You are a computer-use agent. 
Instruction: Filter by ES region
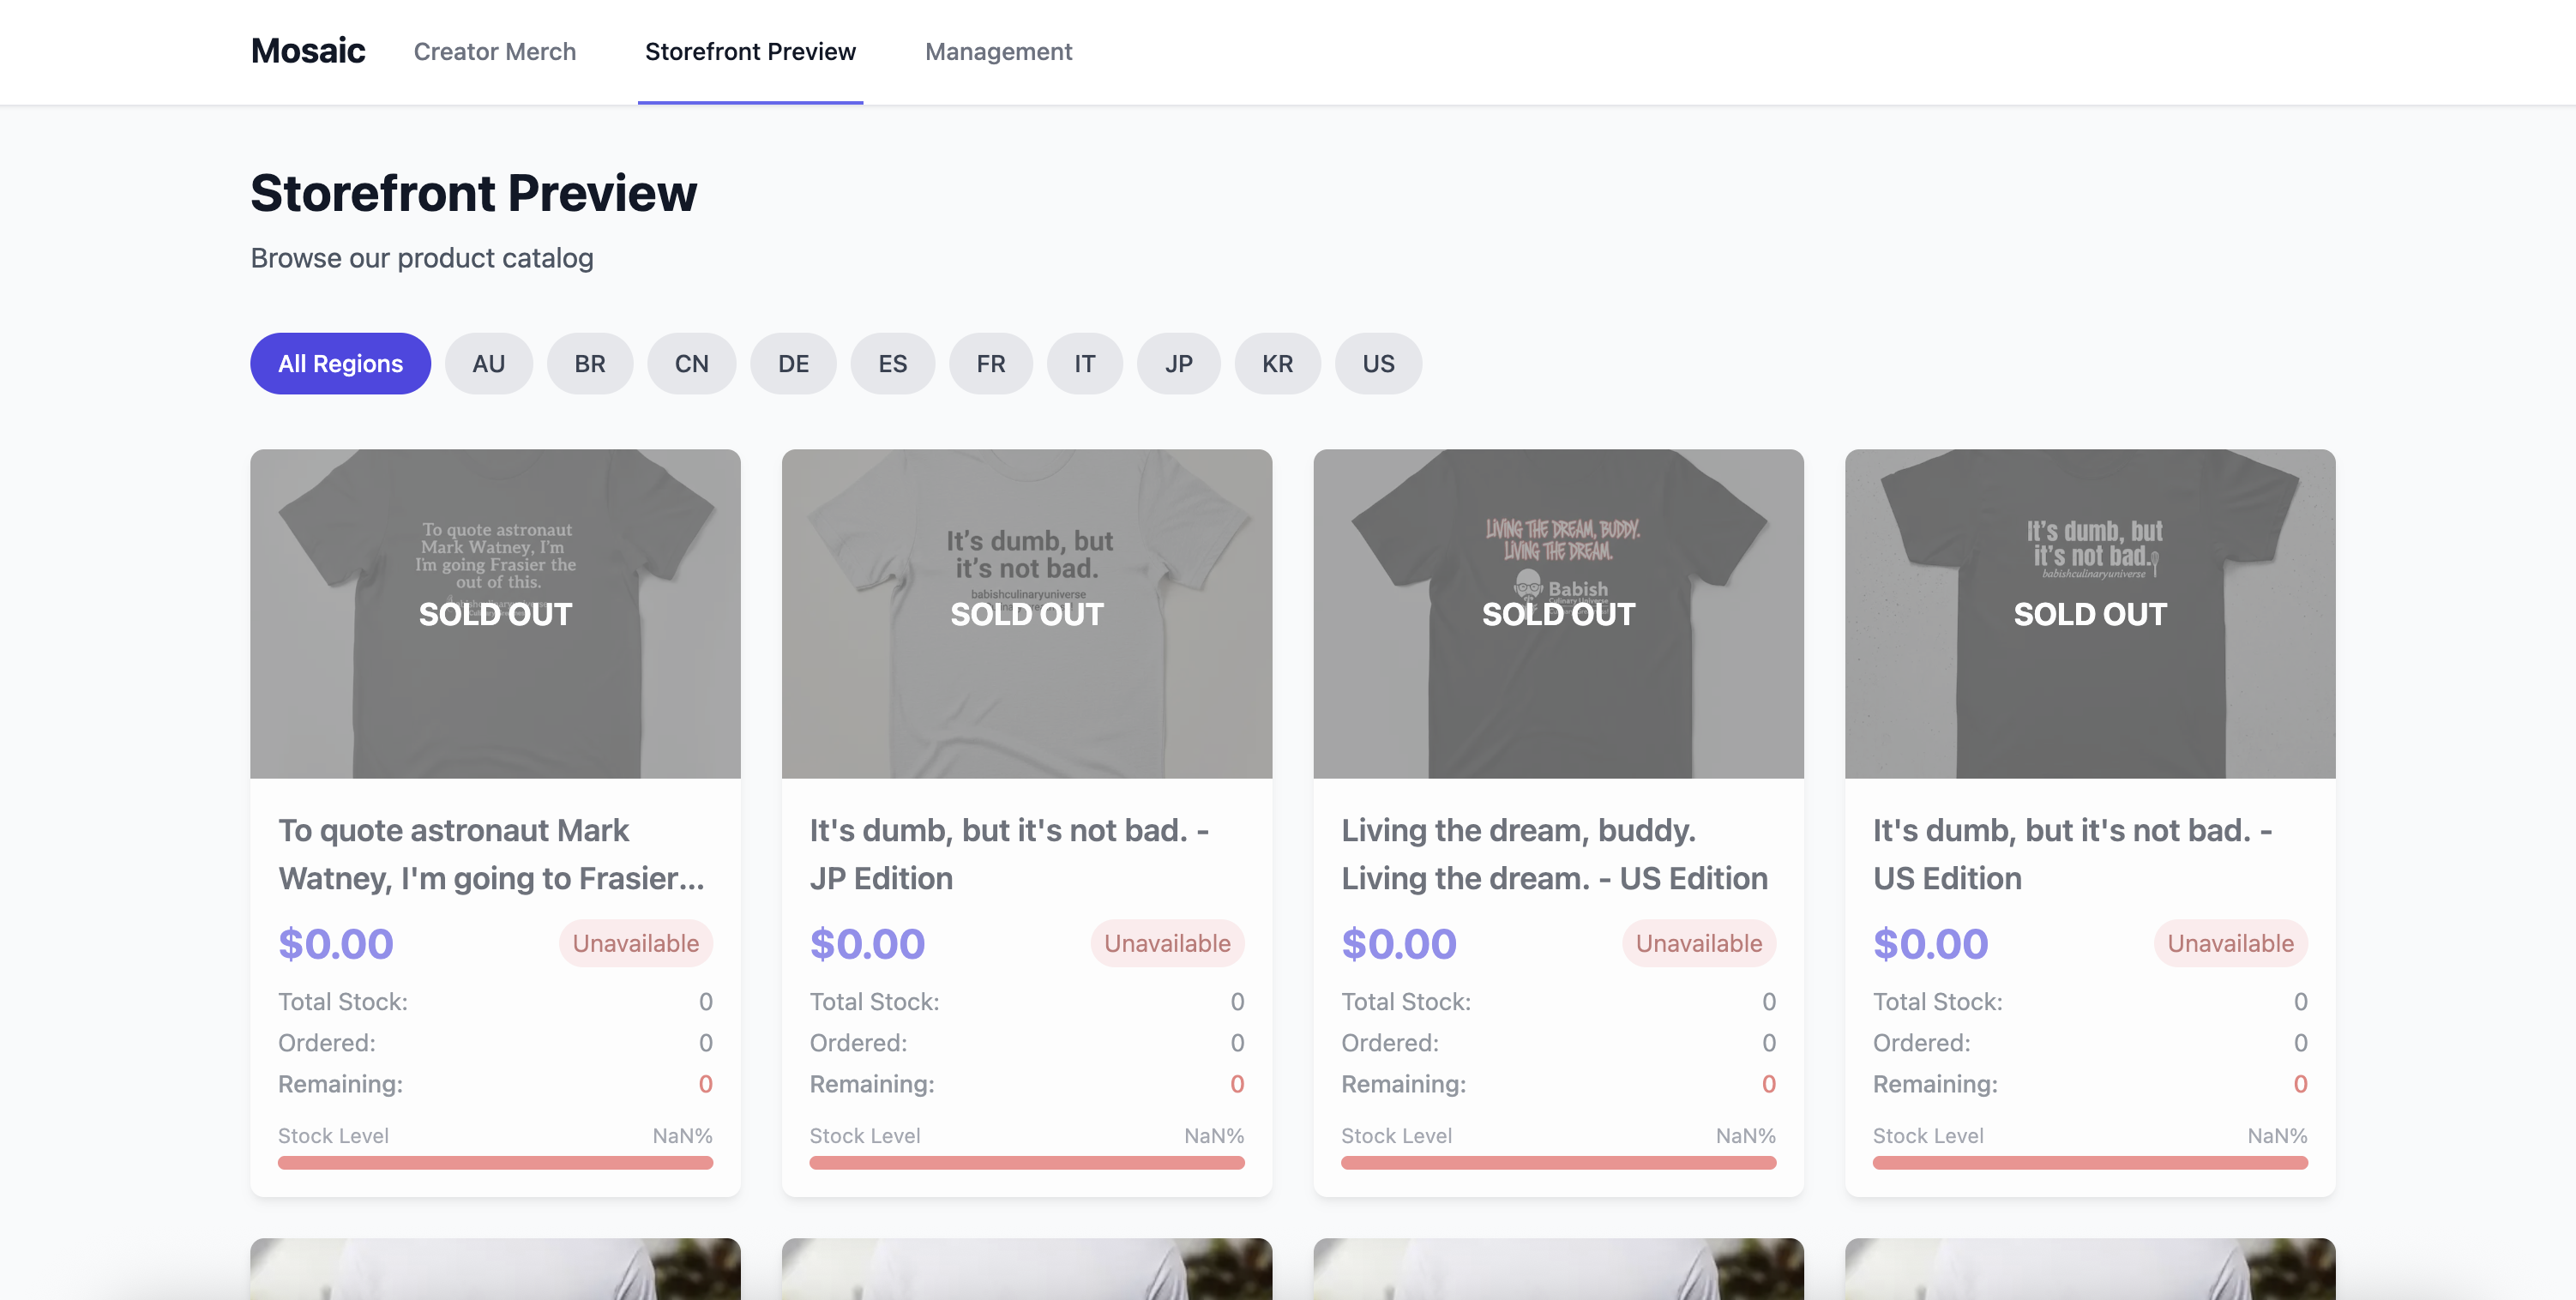click(x=892, y=363)
